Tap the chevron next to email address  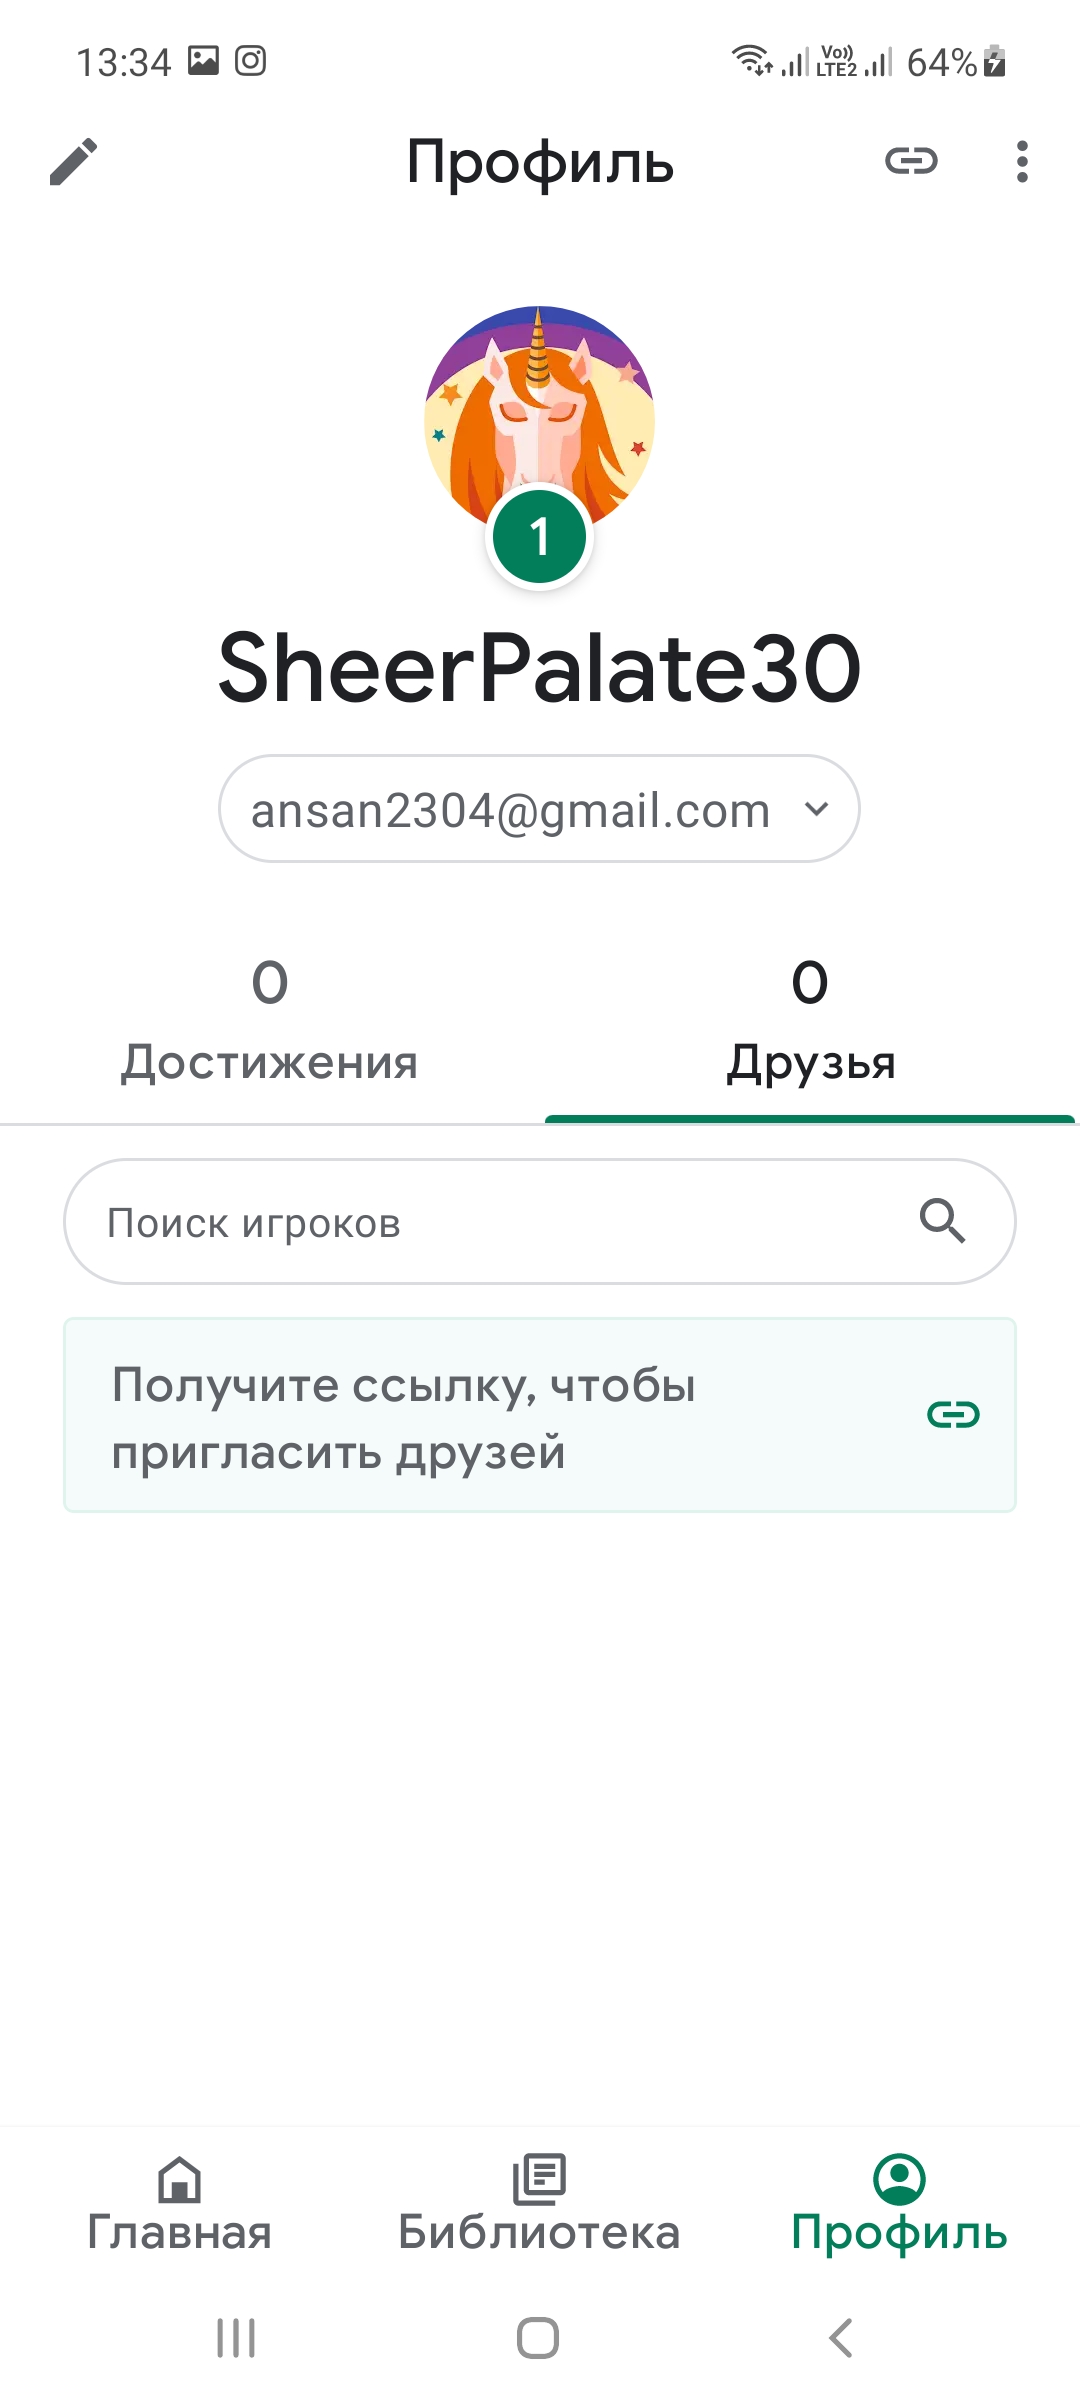click(817, 809)
